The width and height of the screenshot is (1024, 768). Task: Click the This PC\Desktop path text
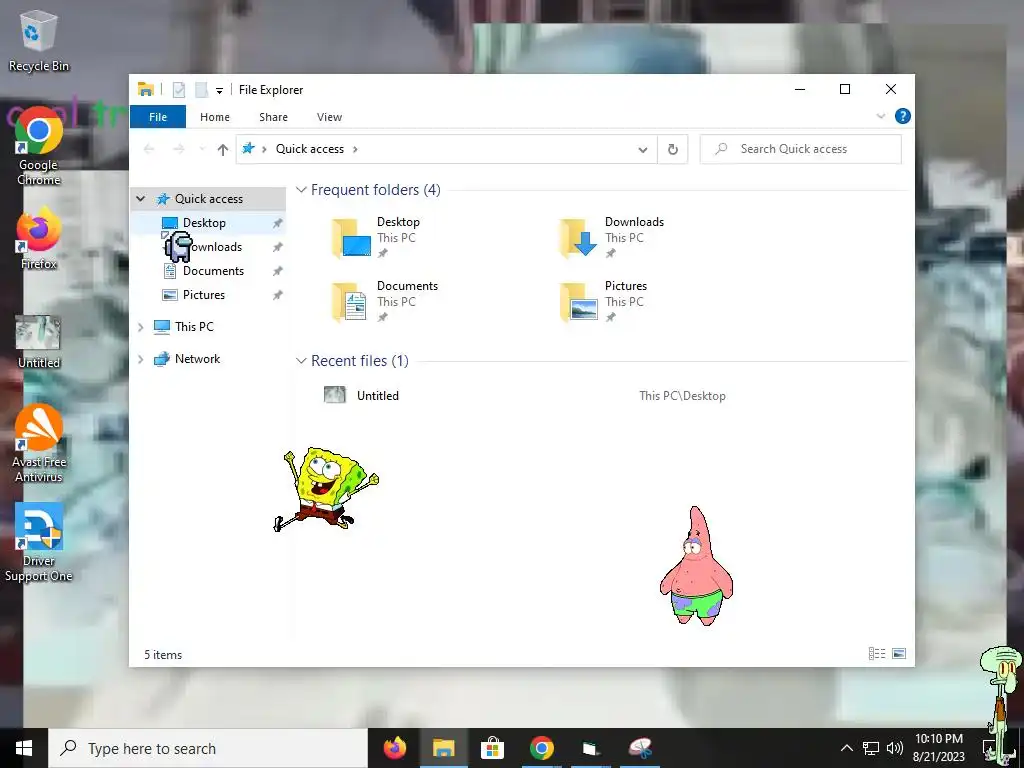[x=682, y=396]
